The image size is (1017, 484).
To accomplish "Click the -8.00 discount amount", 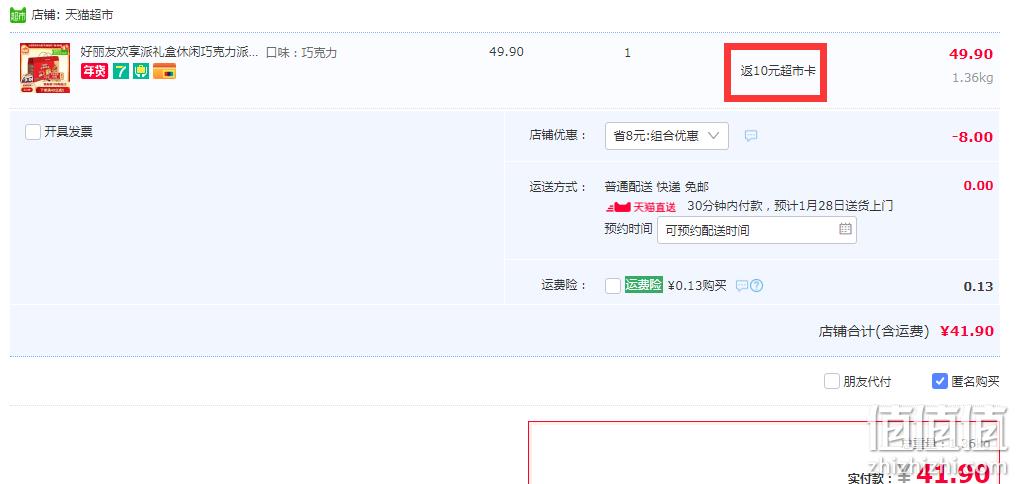I will 972,137.
